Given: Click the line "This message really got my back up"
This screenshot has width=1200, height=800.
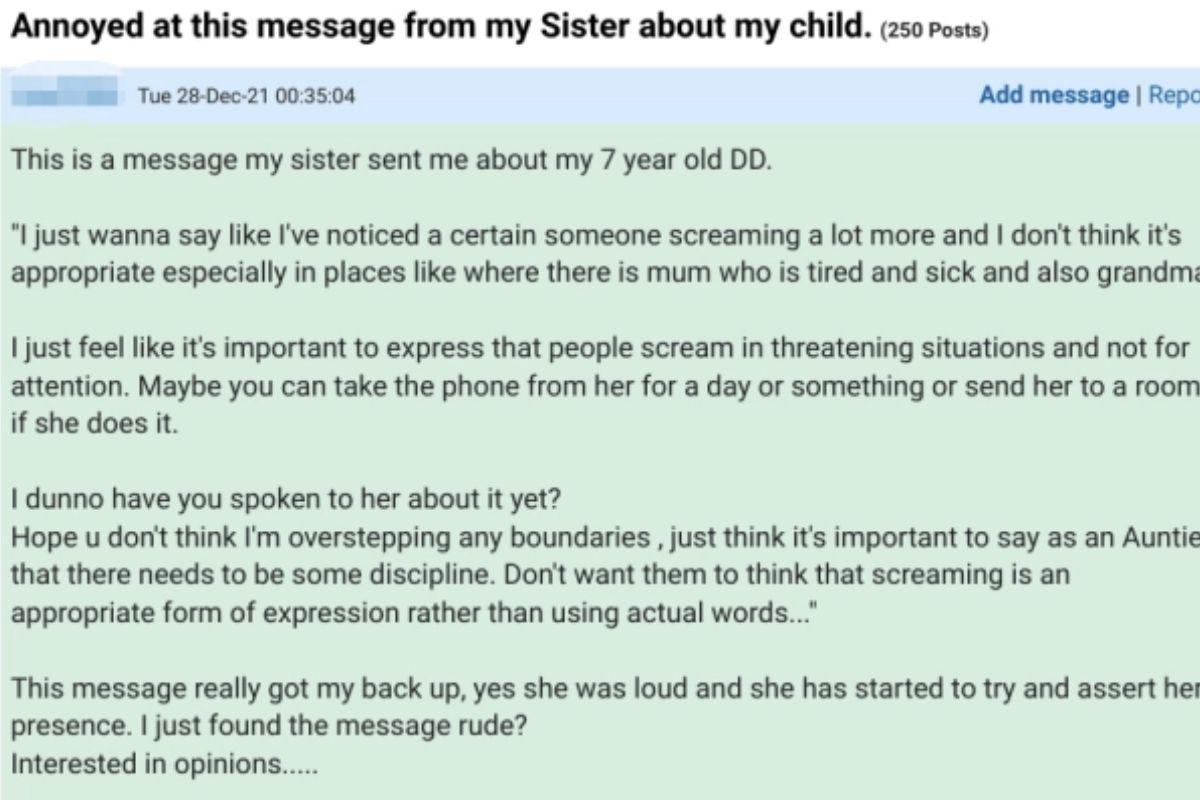Looking at the screenshot, I should 600,689.
